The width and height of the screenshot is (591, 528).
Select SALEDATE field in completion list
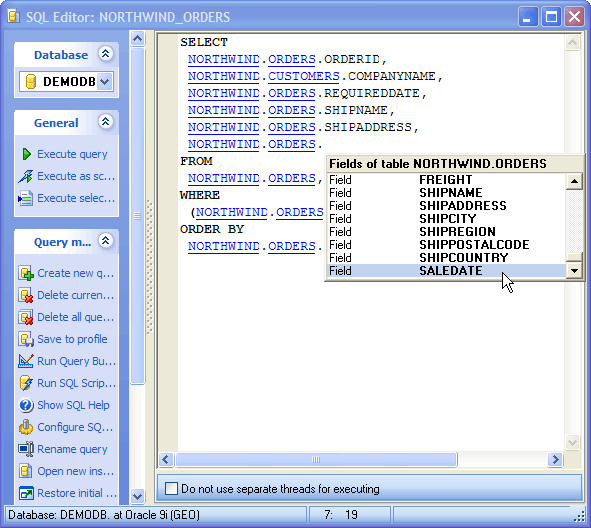[447, 271]
